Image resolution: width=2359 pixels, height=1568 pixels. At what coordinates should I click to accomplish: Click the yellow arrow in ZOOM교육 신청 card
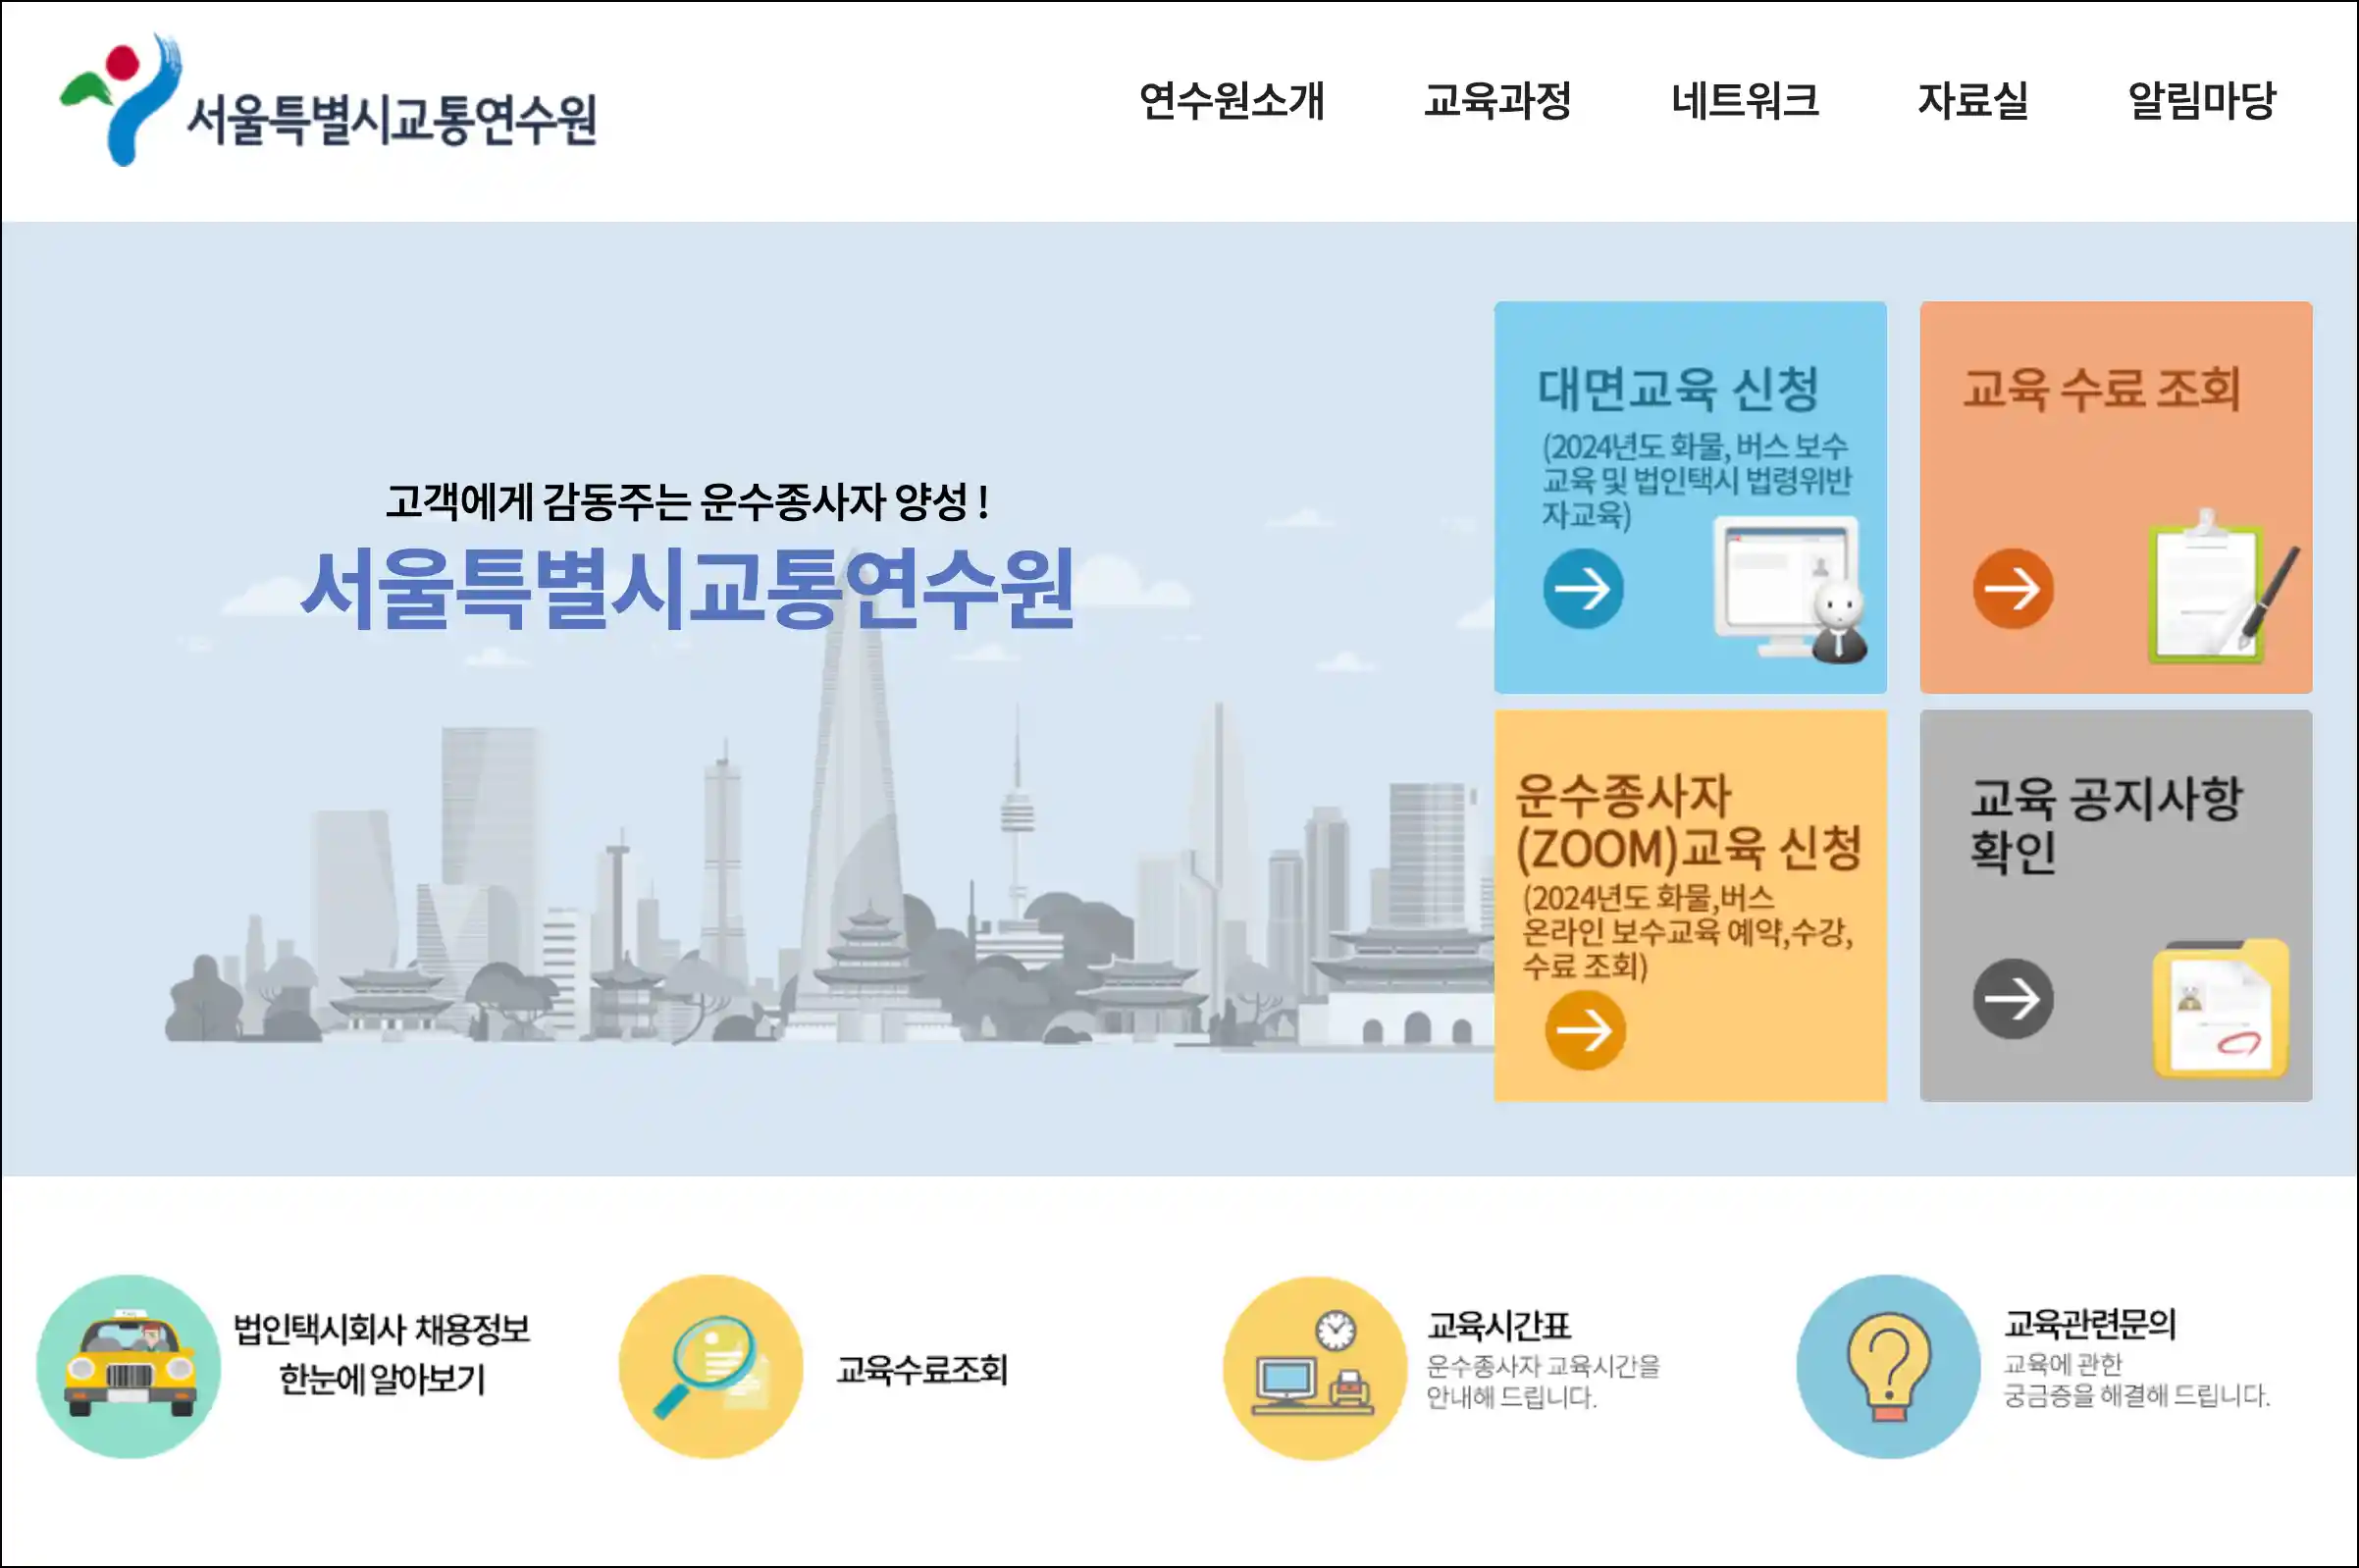1585,1030
